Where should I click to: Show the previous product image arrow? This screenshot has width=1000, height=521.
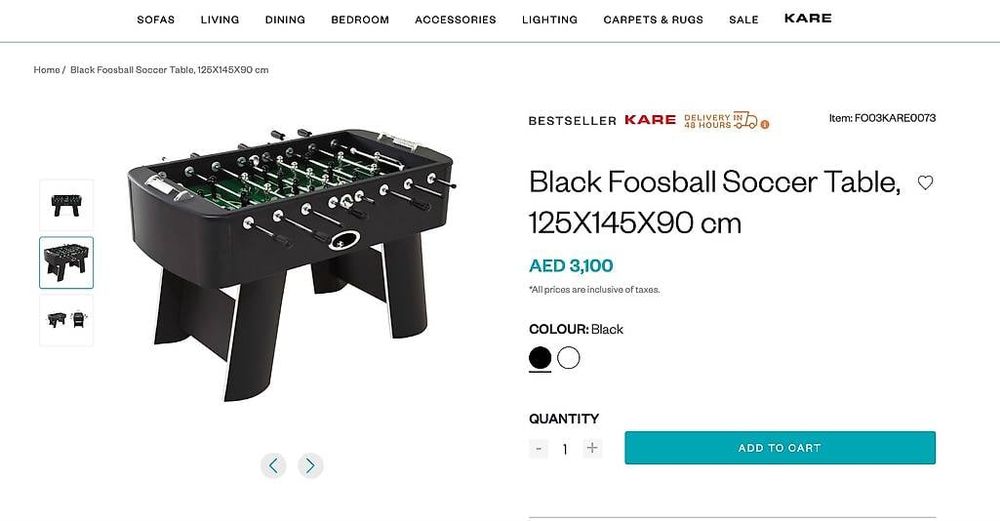click(274, 465)
